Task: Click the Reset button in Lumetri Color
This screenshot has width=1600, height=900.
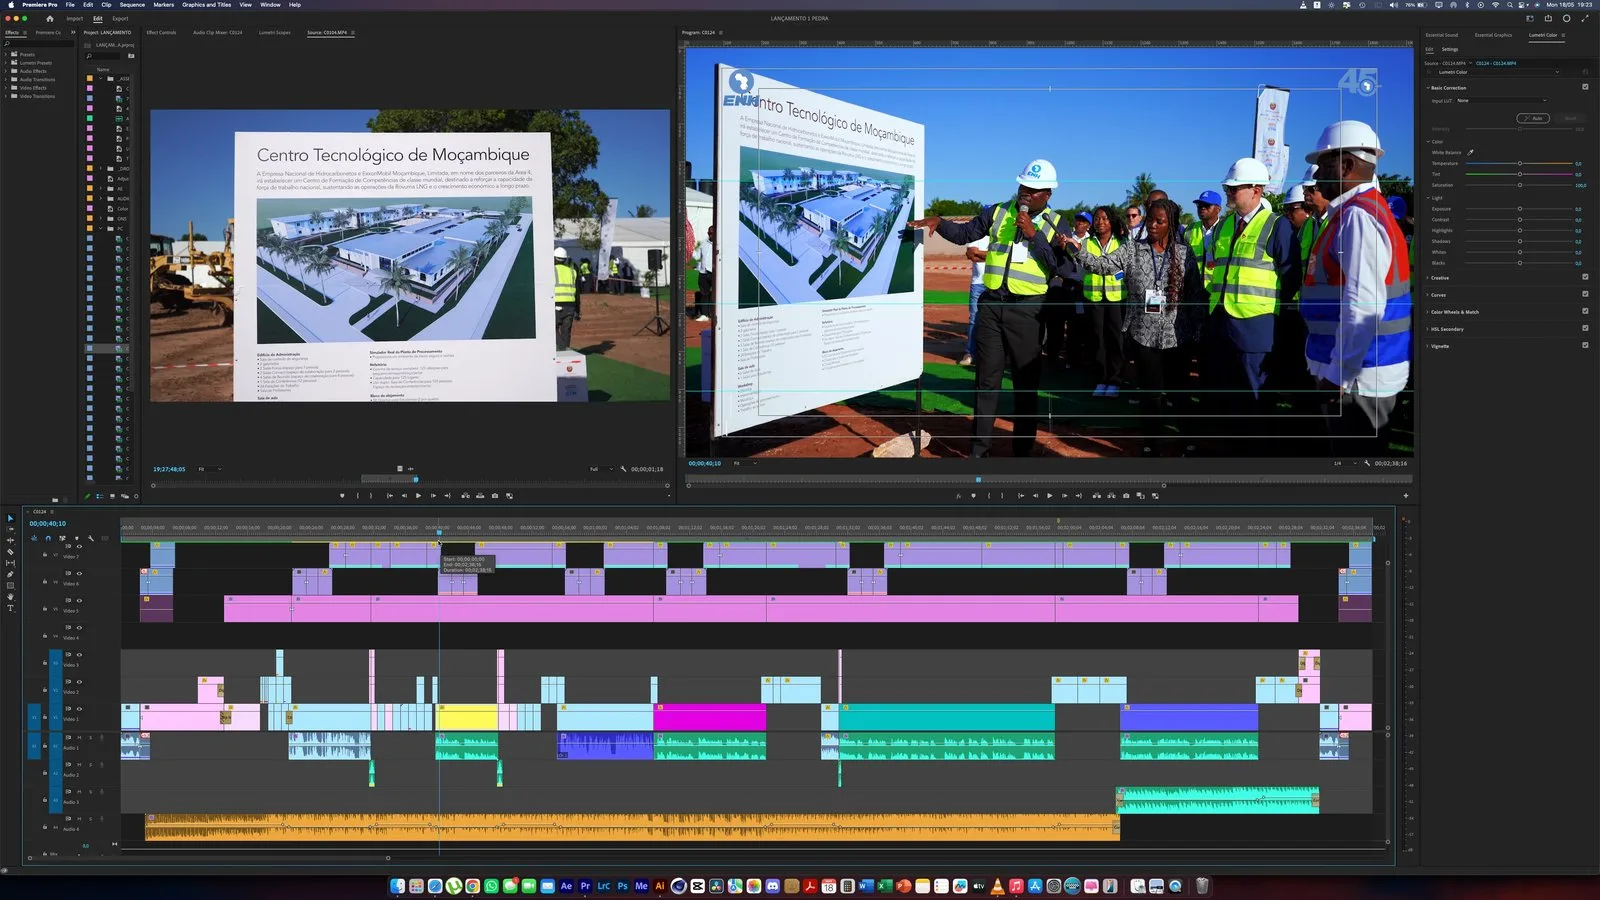Action: pos(1570,118)
